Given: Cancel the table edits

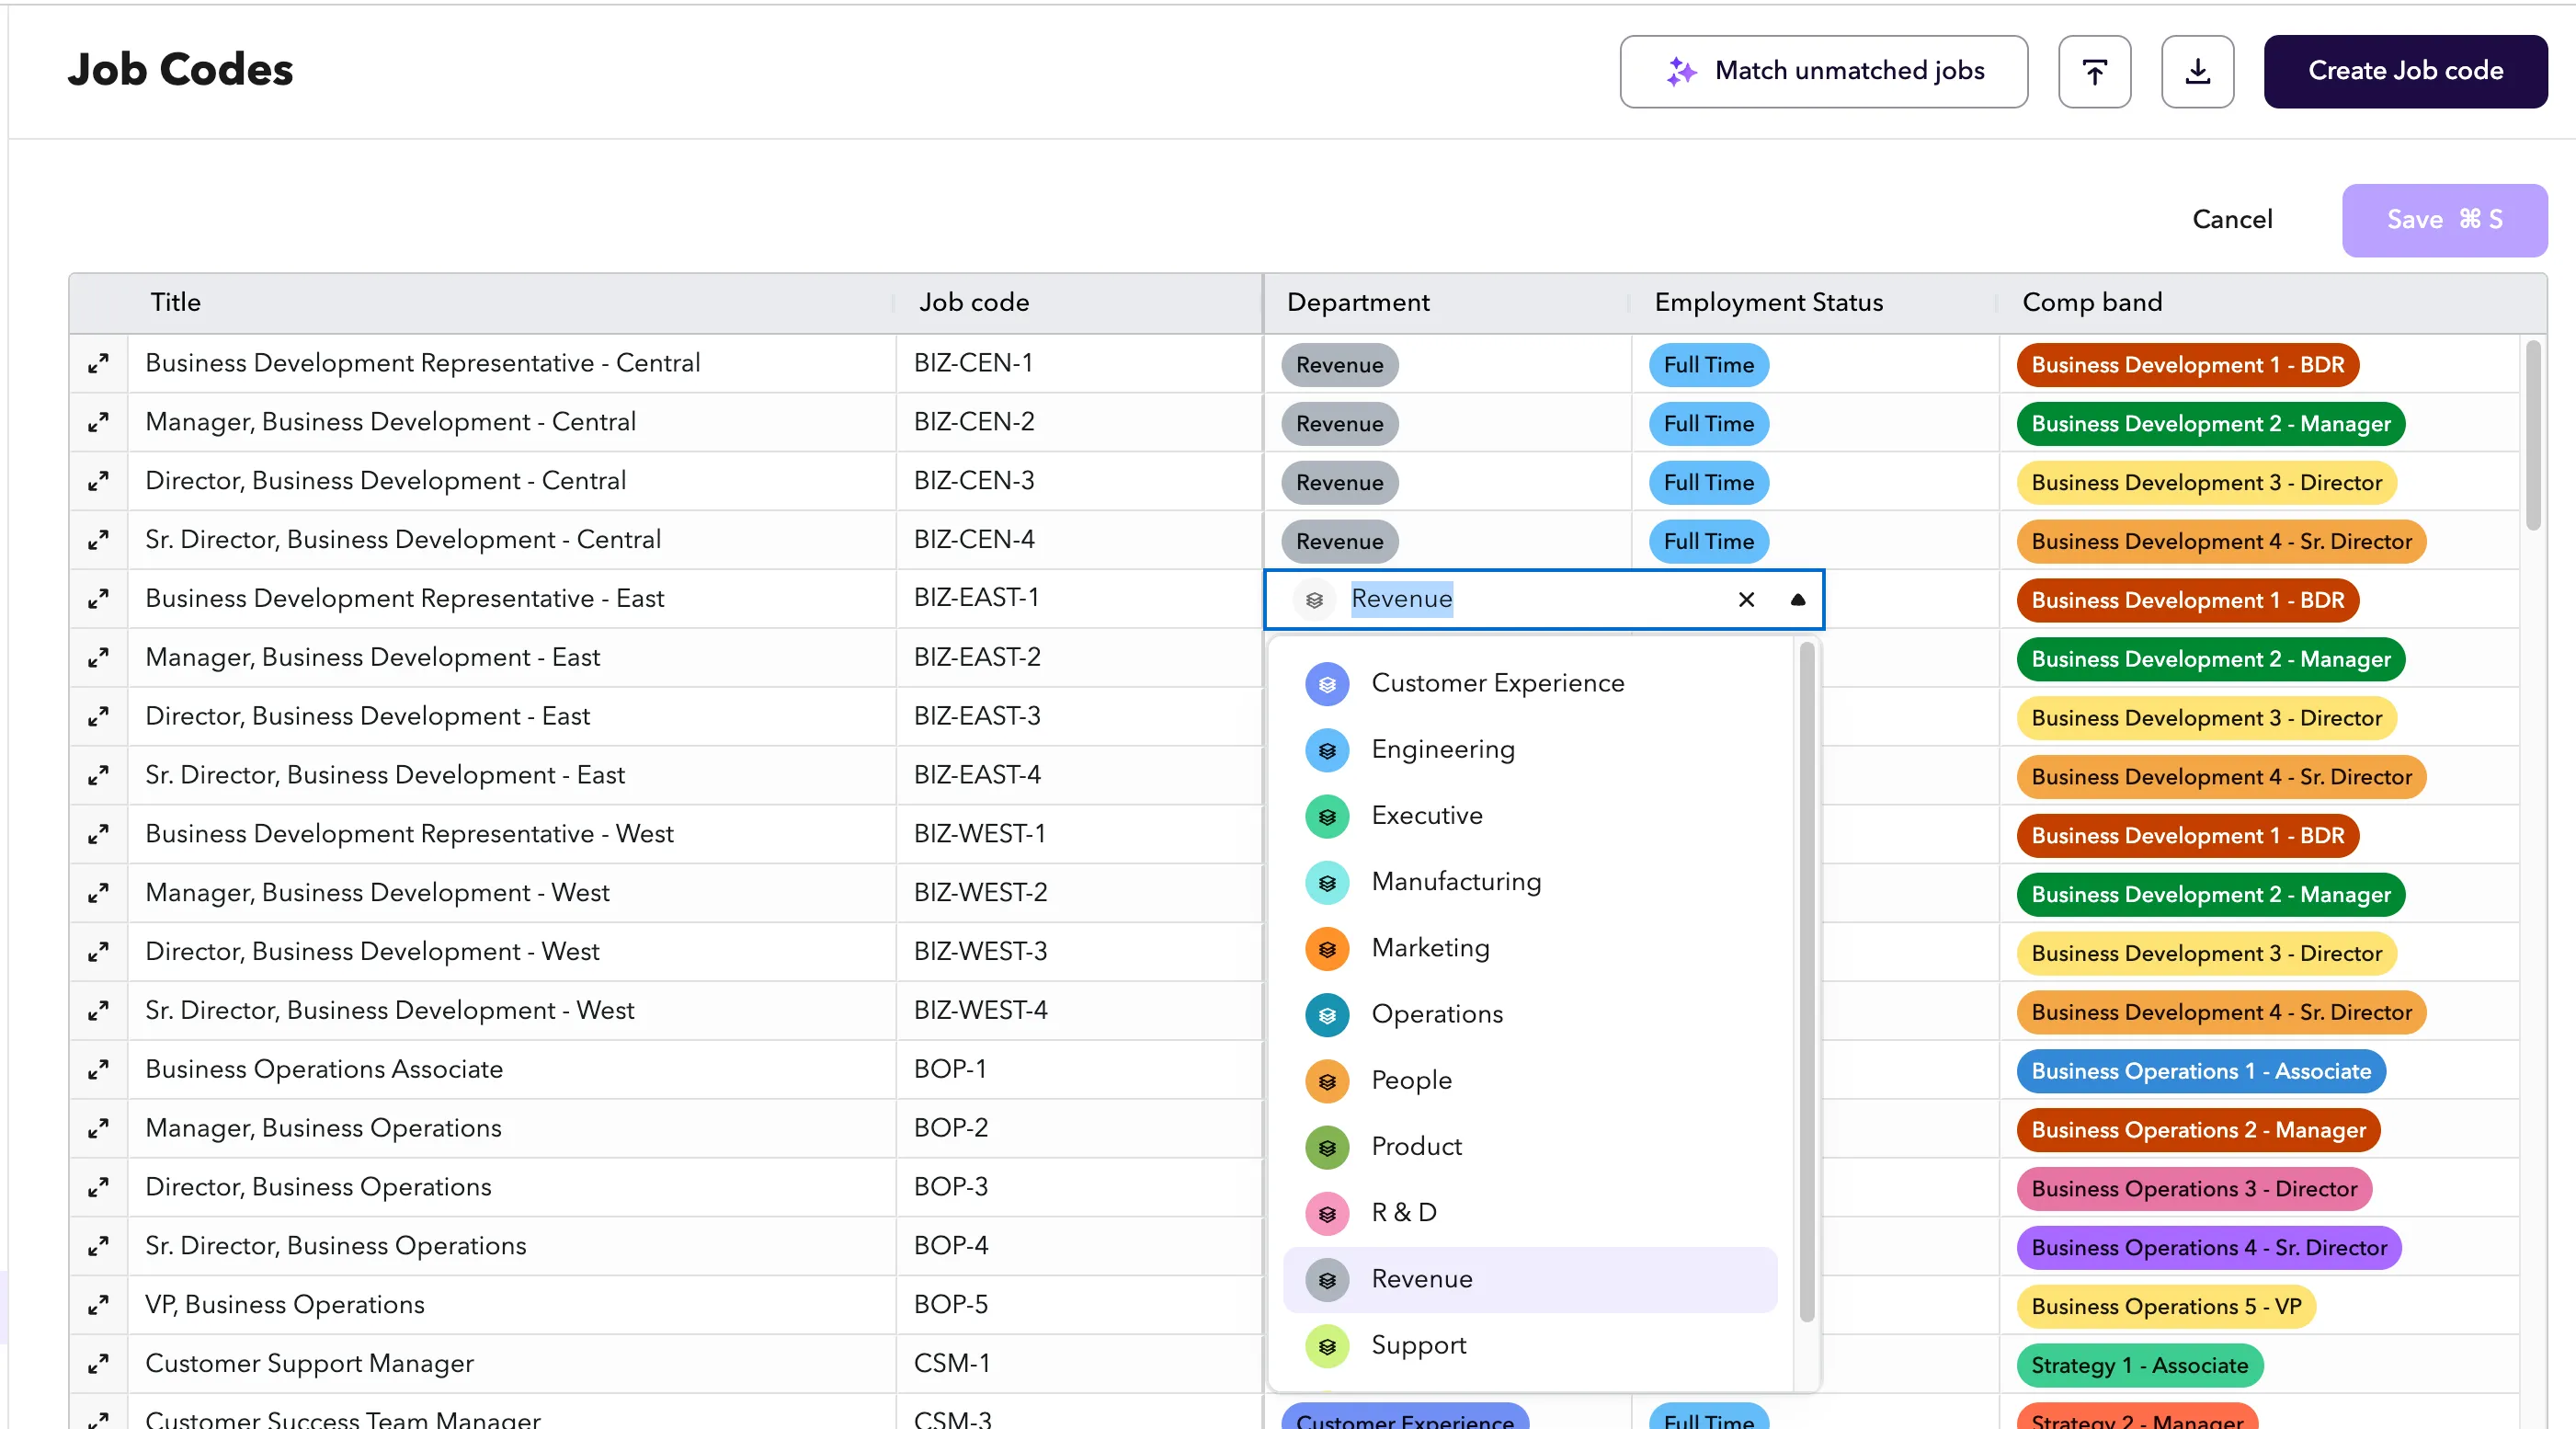Looking at the screenshot, I should 2232,219.
